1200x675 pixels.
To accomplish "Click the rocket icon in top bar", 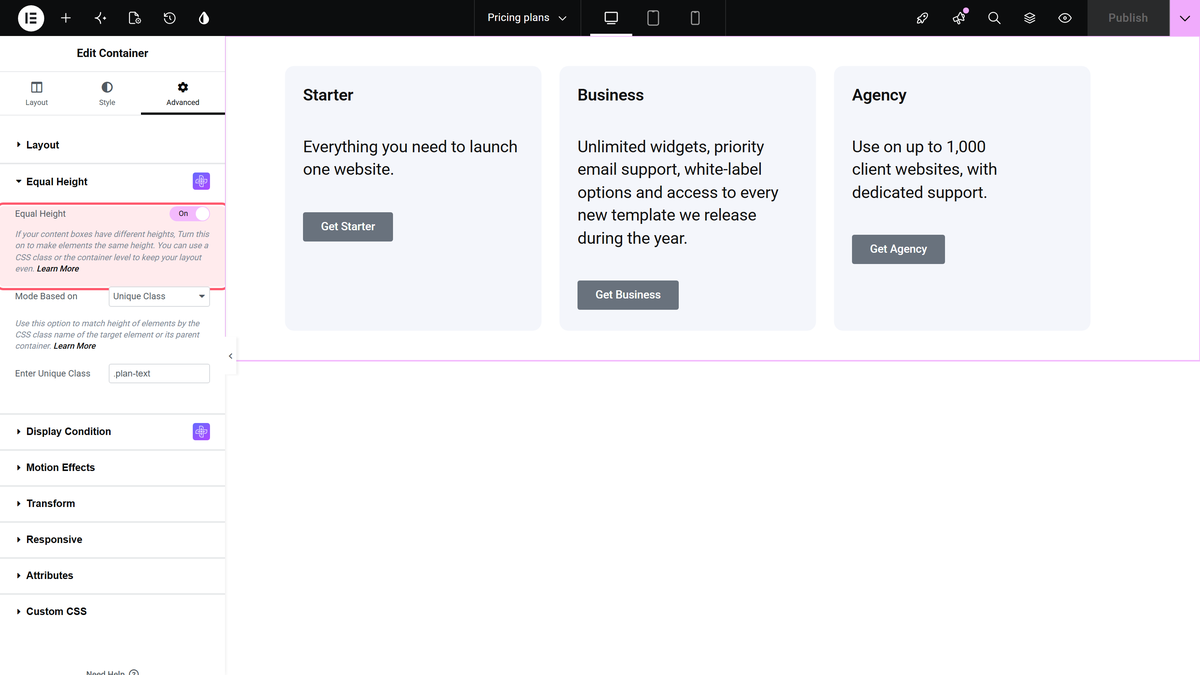I will tap(923, 18).
